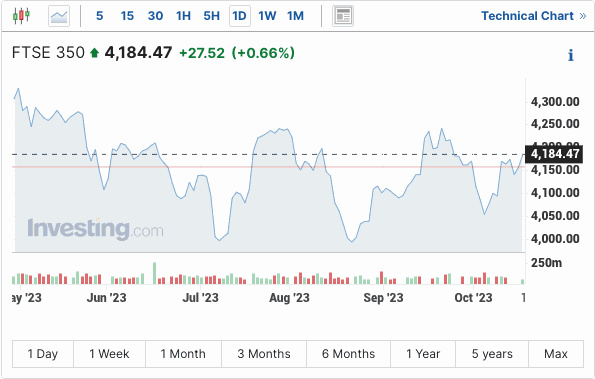Set interval to 5 minutes
This screenshot has width=595, height=379.
pos(99,16)
